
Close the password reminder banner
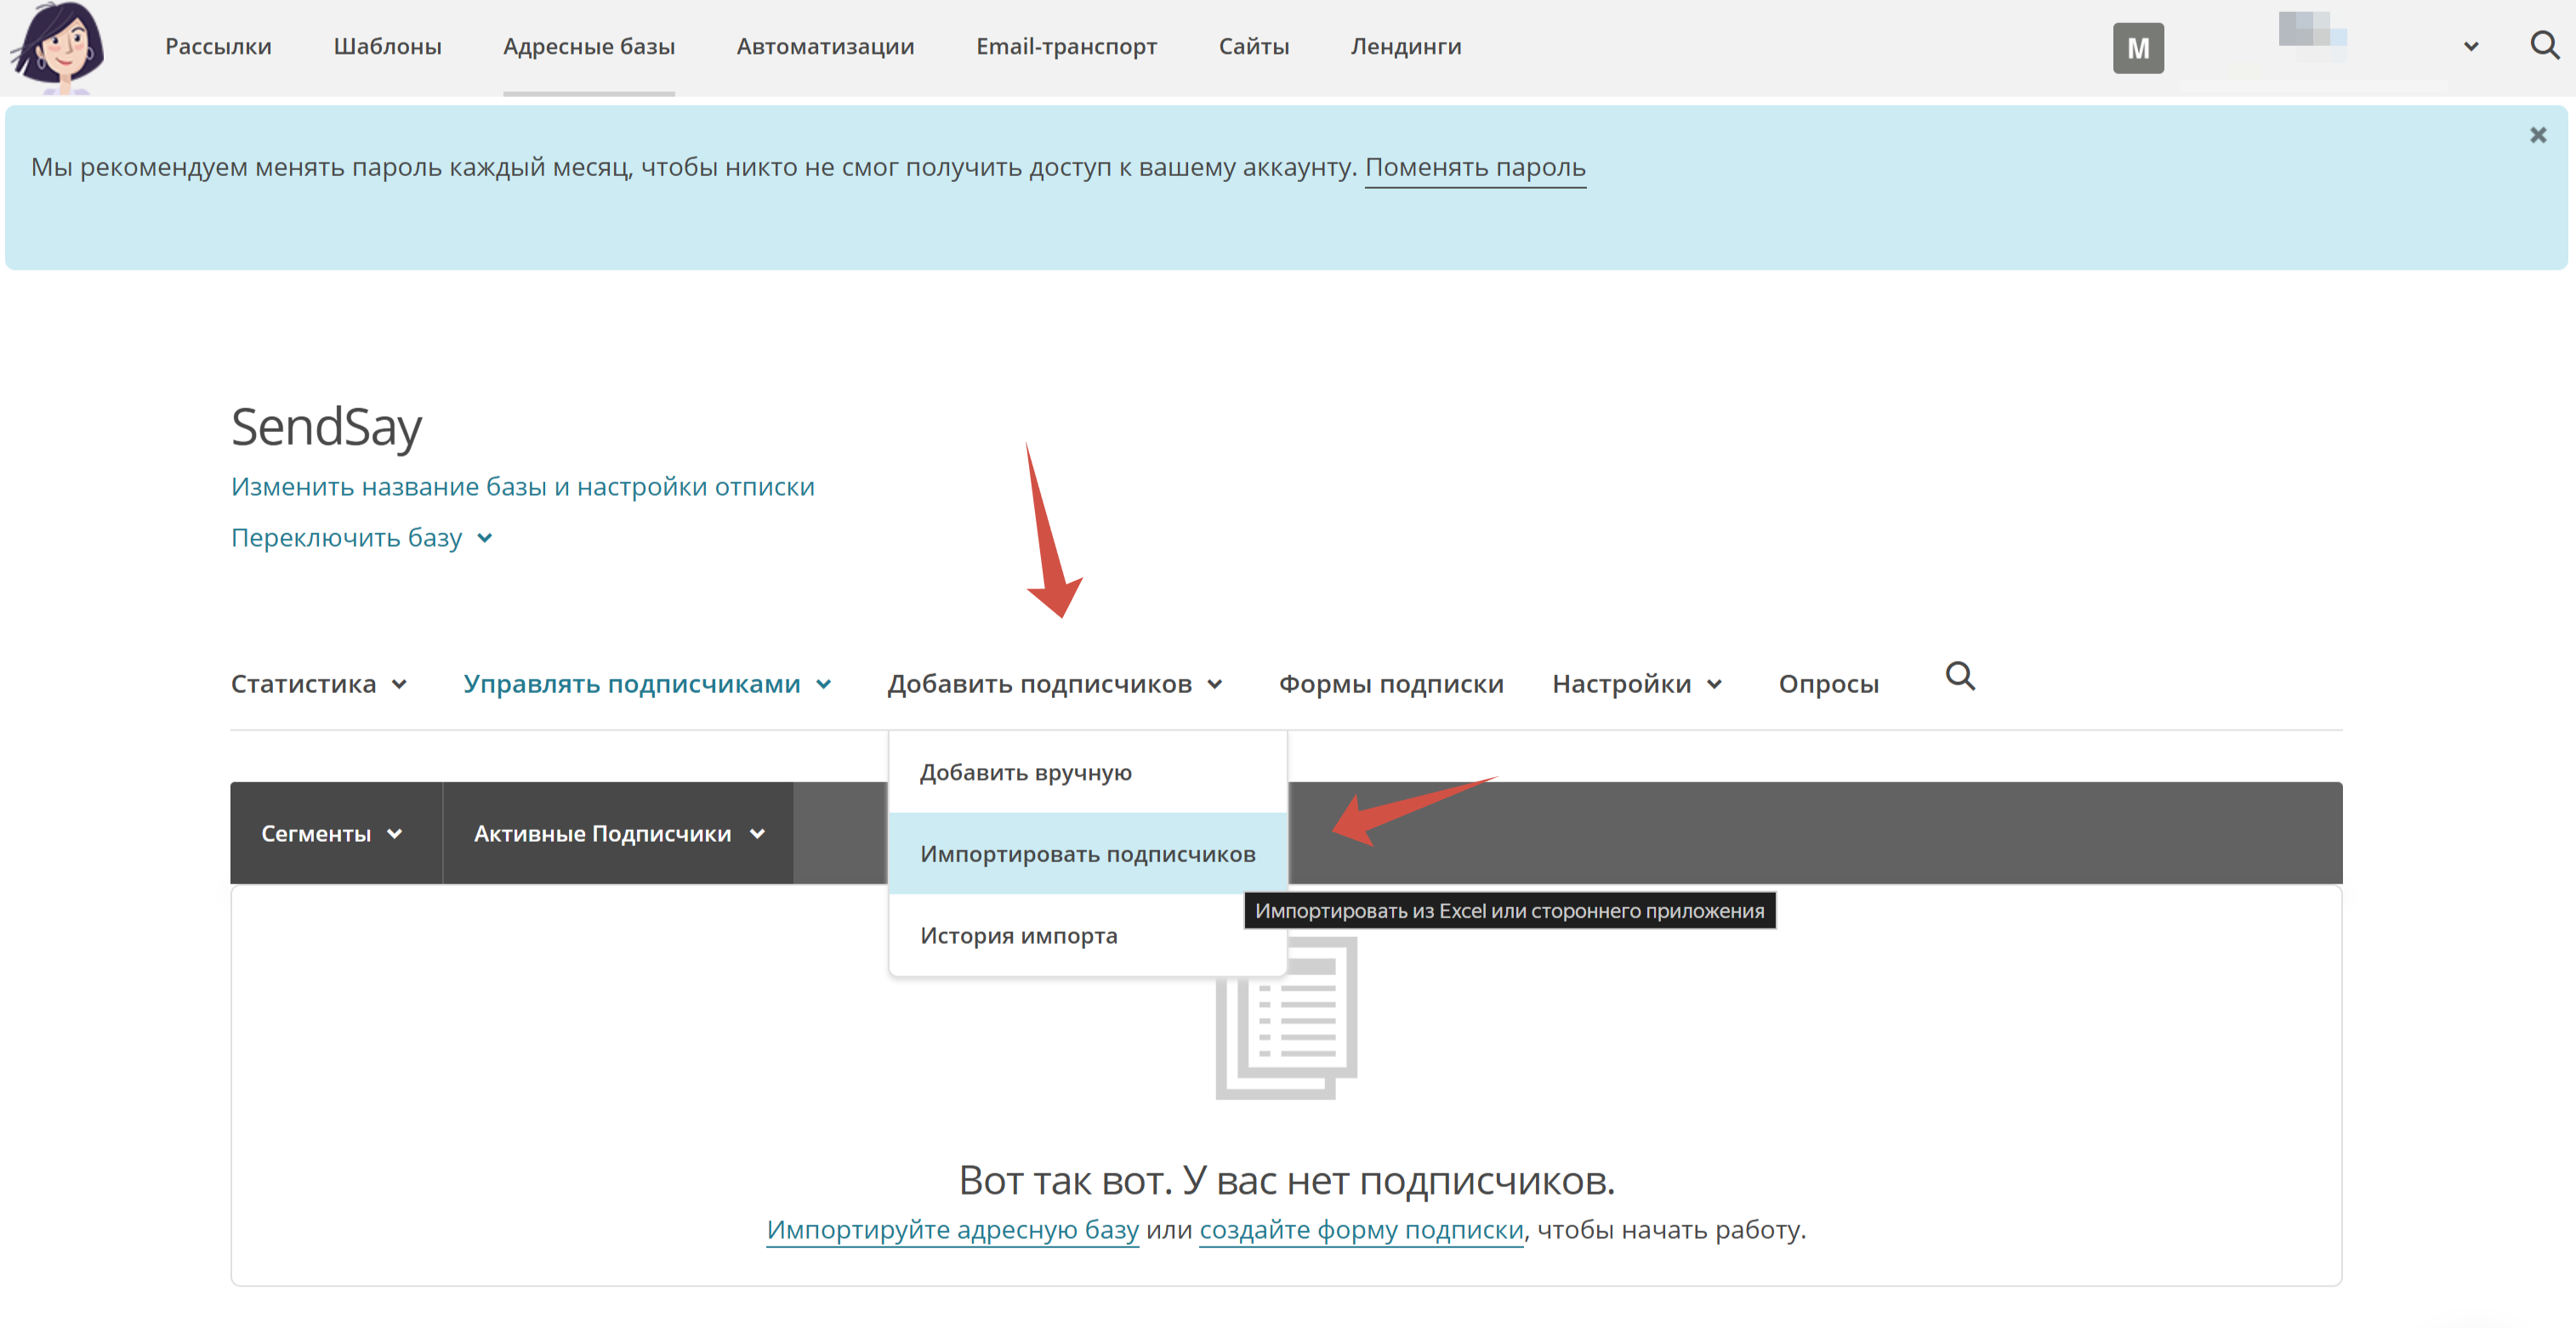[x=2538, y=135]
